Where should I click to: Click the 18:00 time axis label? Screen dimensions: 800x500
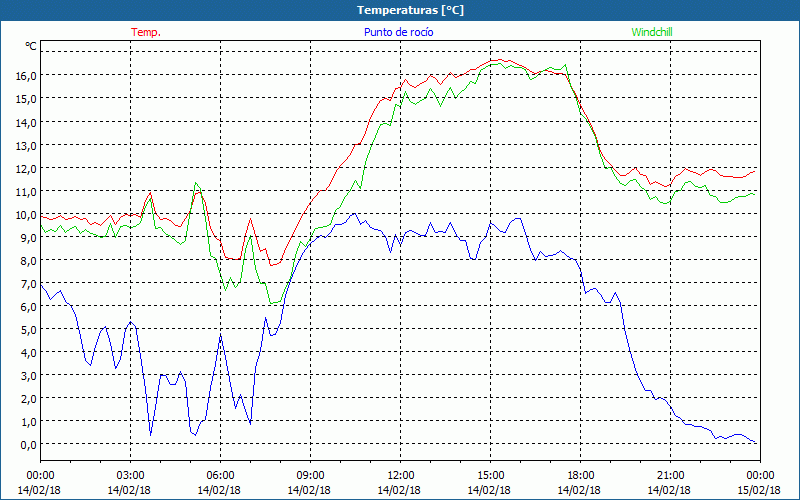point(580,476)
